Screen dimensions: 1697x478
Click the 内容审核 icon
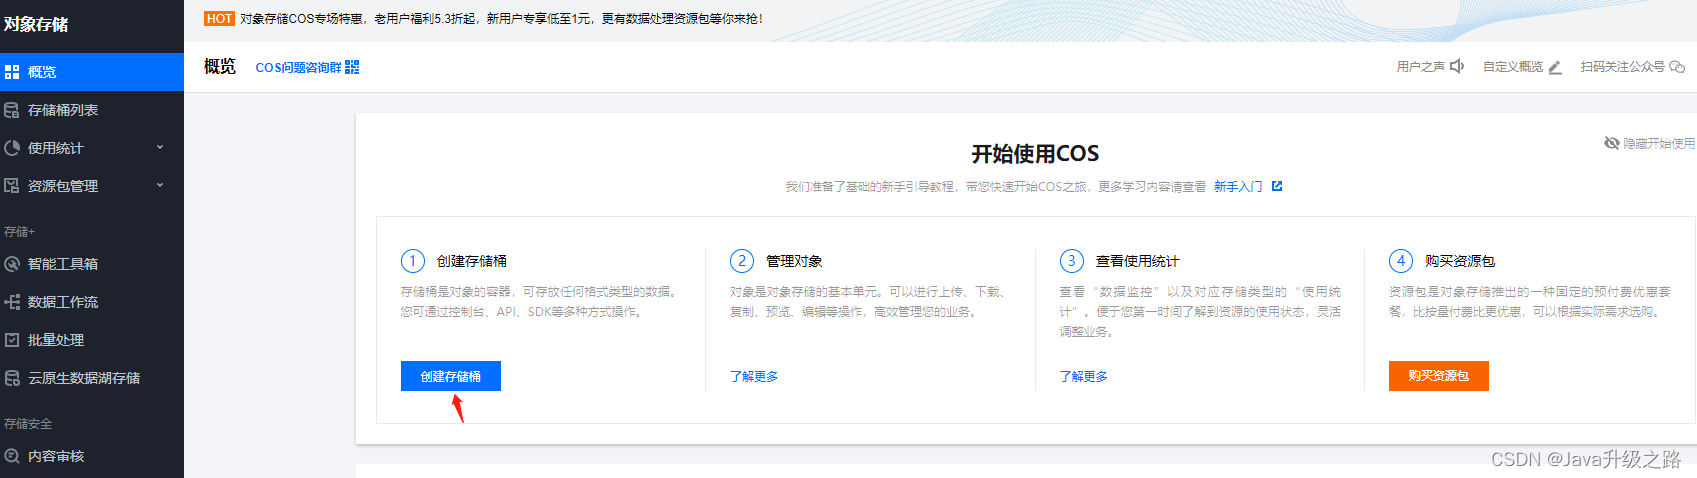point(12,456)
